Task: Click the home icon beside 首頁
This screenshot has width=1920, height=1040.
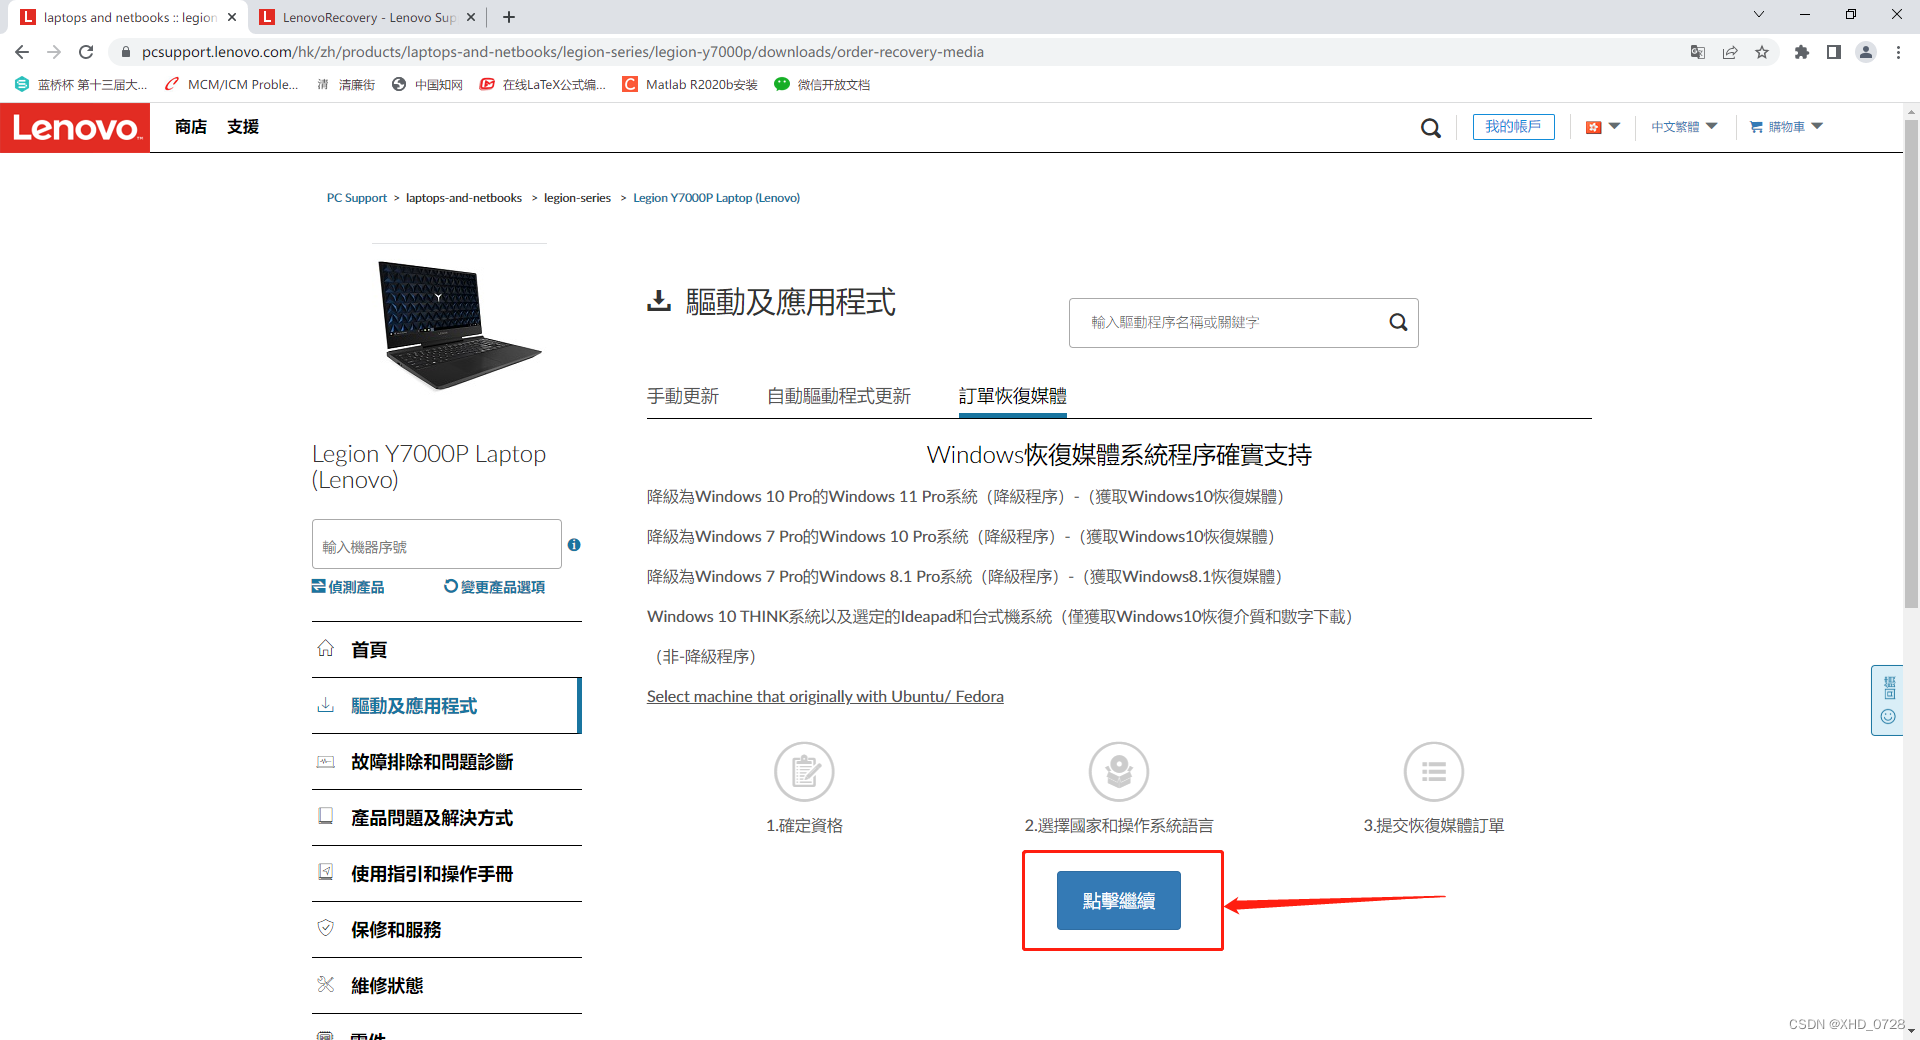Action: click(x=326, y=648)
